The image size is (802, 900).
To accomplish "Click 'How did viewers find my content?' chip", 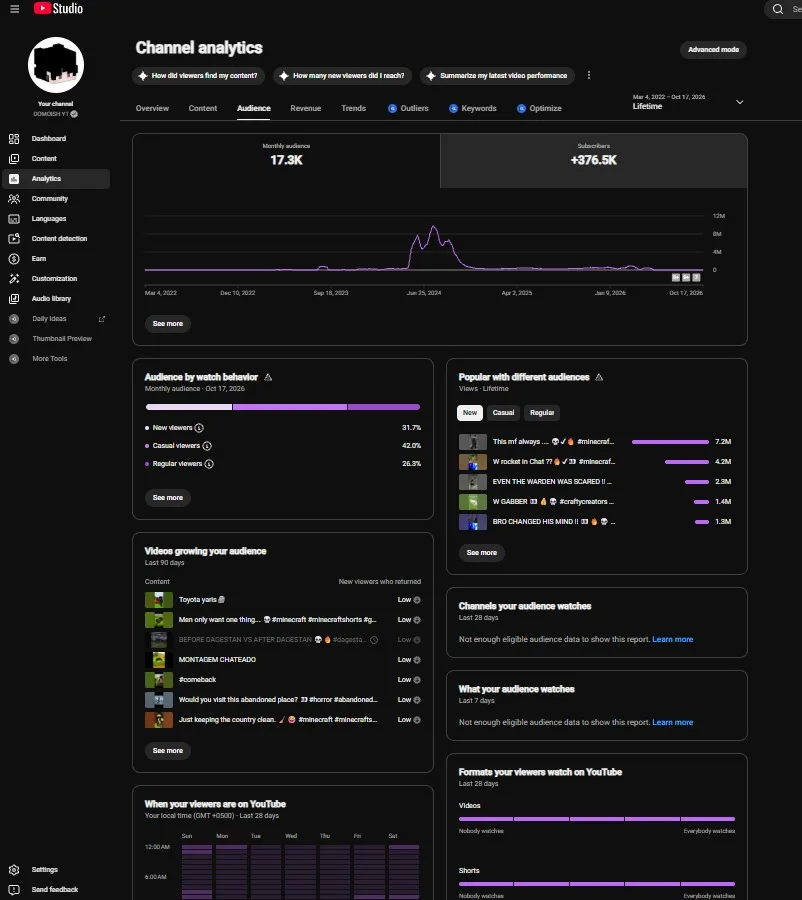I will pyautogui.click(x=198, y=75).
